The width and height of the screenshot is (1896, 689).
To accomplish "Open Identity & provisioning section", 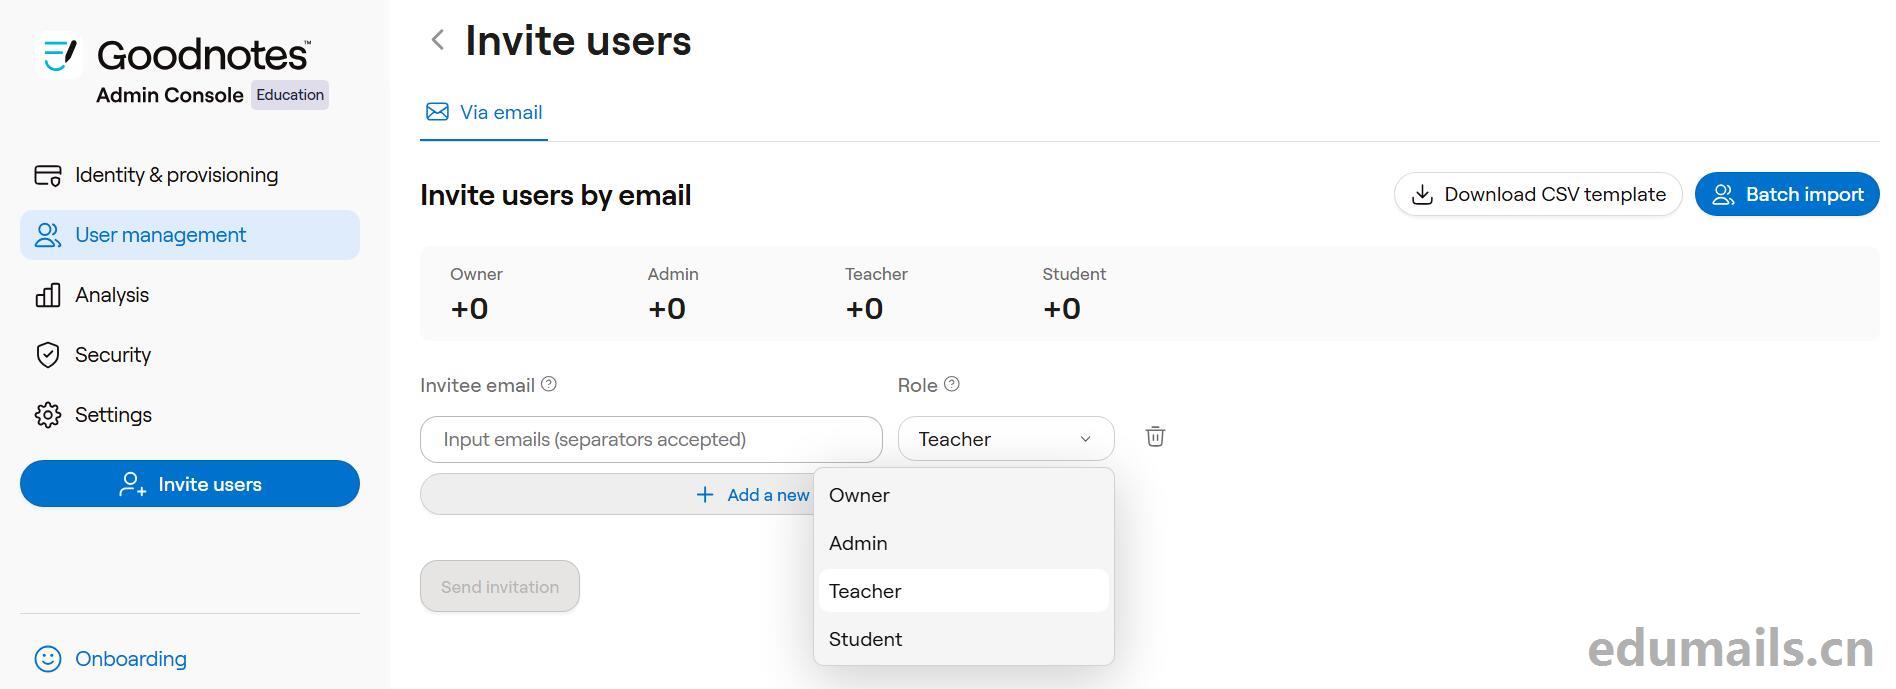I will 176,175.
